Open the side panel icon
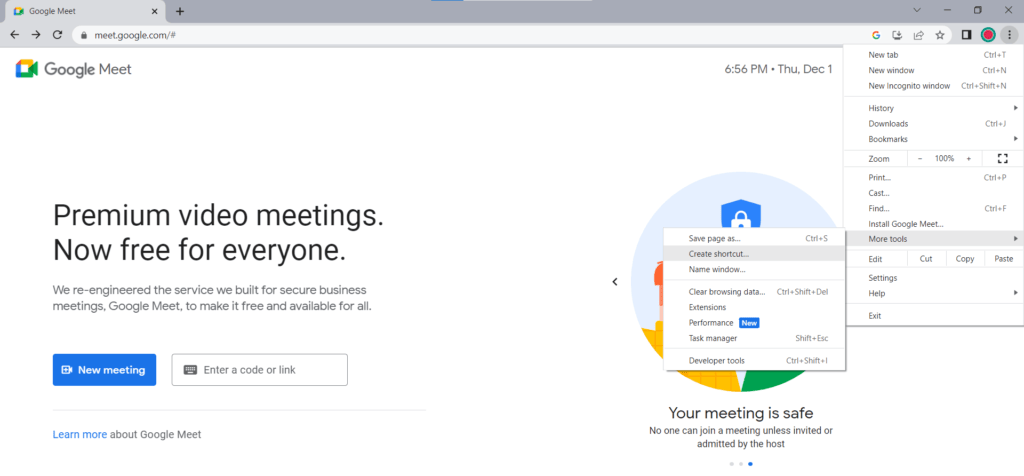The height and width of the screenshot is (476, 1024). (967, 34)
